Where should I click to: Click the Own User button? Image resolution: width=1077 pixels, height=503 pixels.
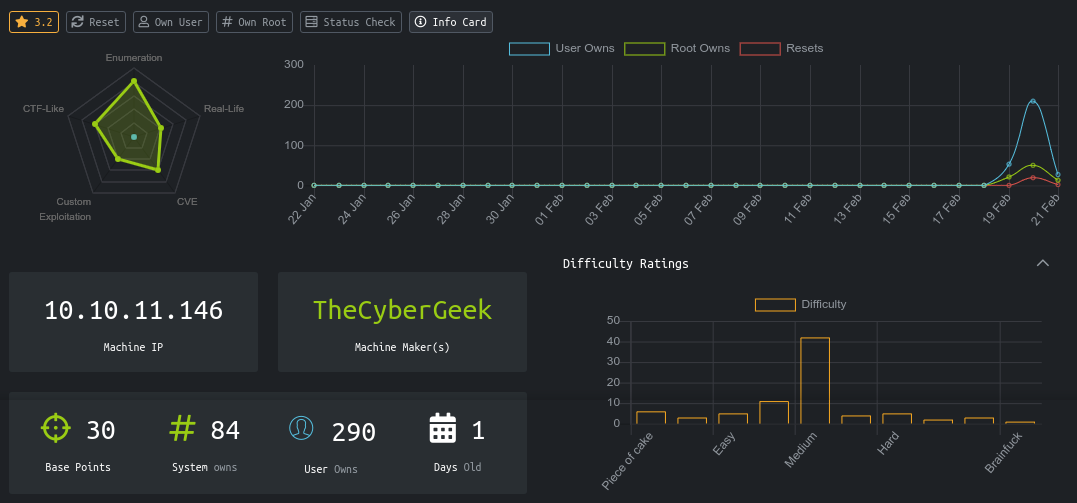pyautogui.click(x=170, y=22)
